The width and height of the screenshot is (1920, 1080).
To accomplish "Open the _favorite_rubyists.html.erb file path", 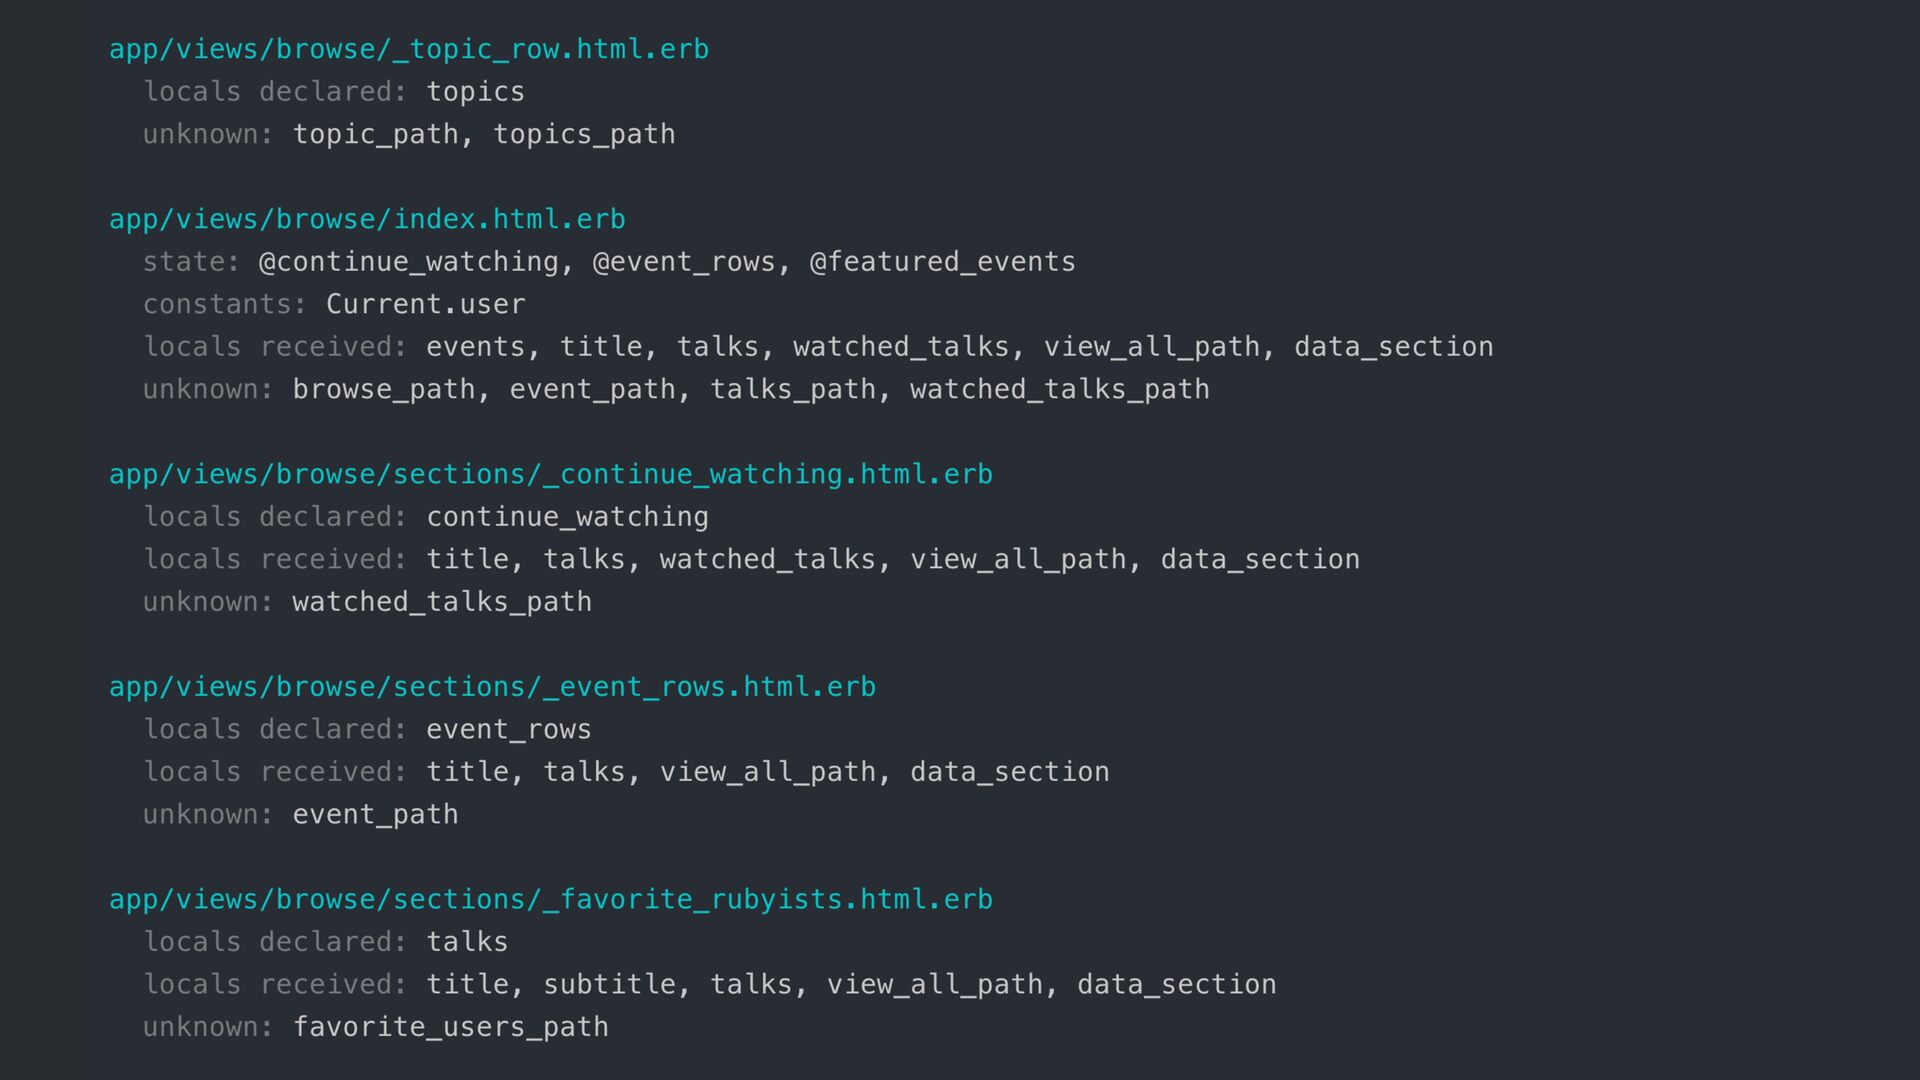I will [550, 899].
